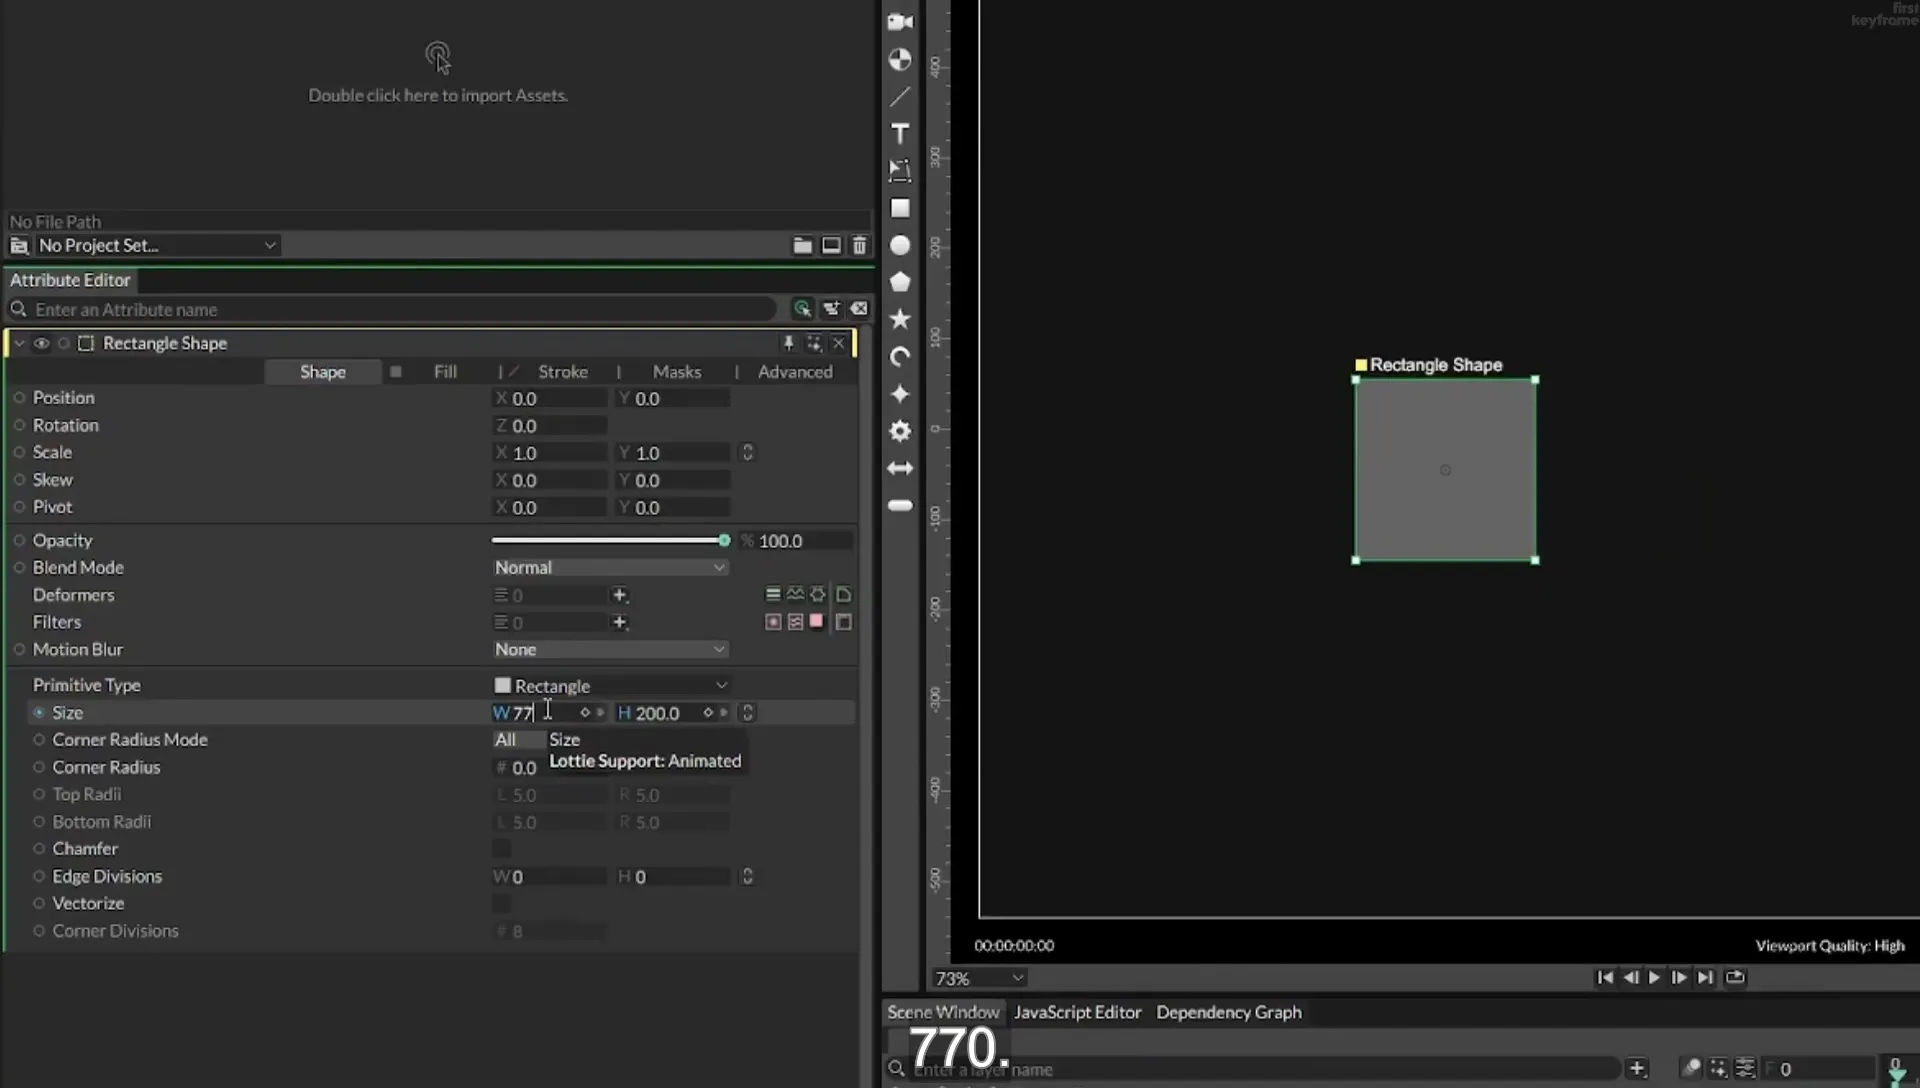Click the Size Height value field
Screen dimensions: 1920x1088
coord(657,713)
